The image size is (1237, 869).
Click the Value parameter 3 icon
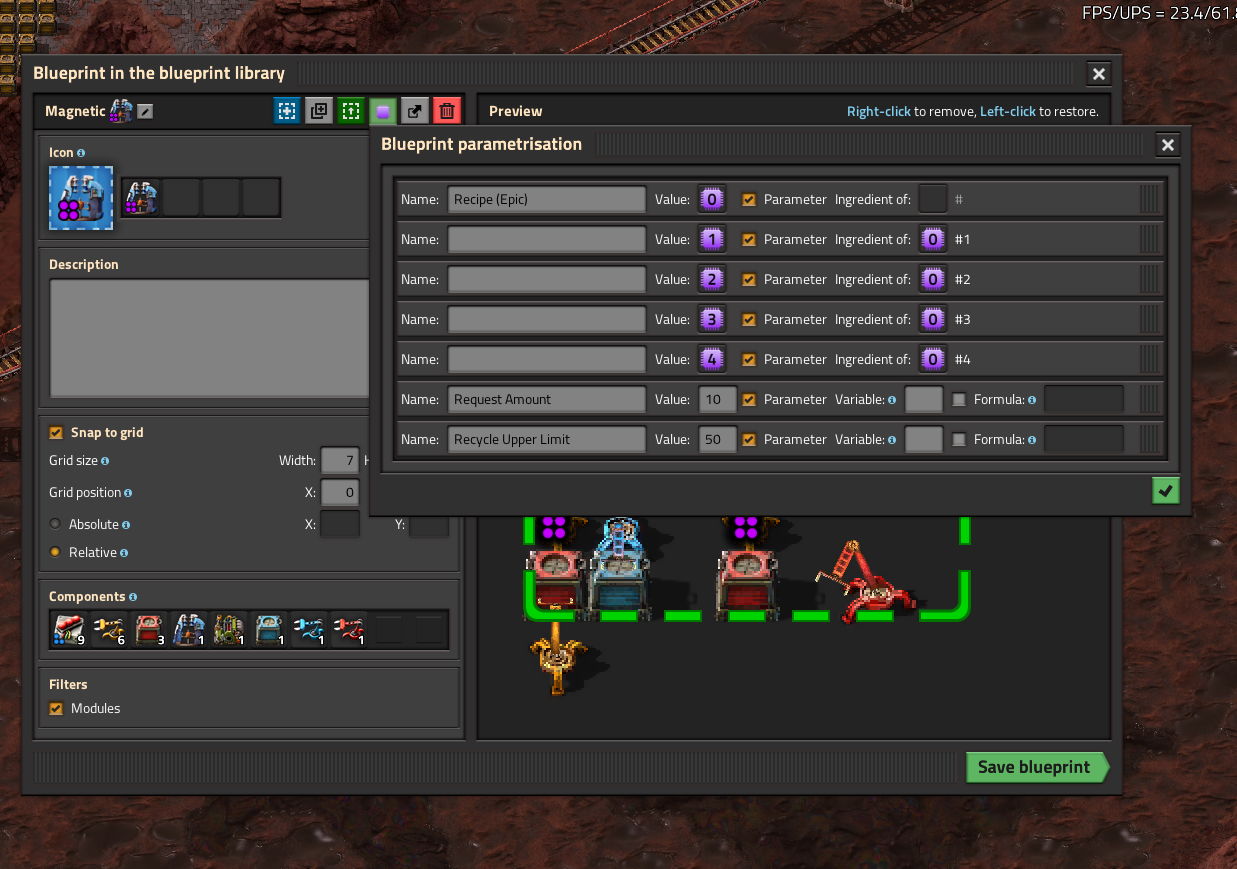pos(711,319)
